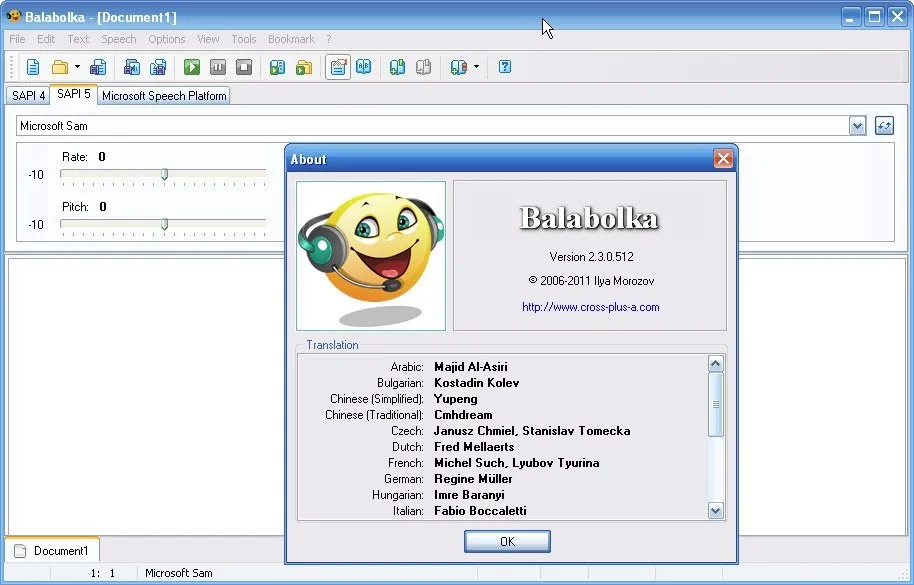Open the Bookmark menu
The height and width of the screenshot is (585, 914).
point(291,39)
